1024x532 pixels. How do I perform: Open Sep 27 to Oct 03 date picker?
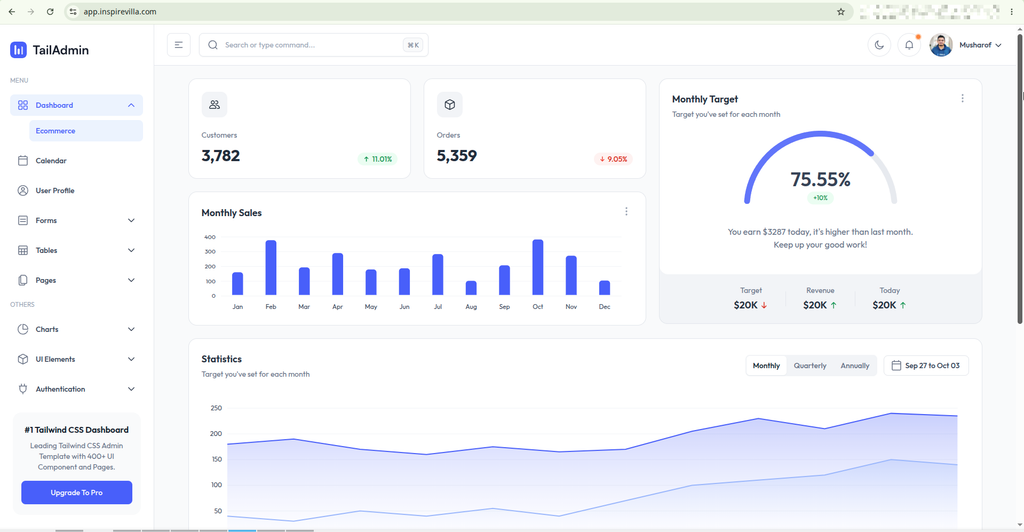pyautogui.click(x=926, y=366)
